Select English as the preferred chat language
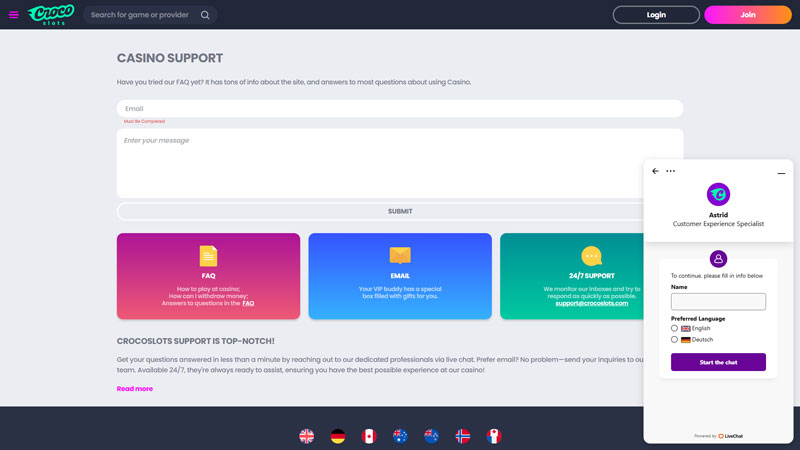 pos(675,328)
